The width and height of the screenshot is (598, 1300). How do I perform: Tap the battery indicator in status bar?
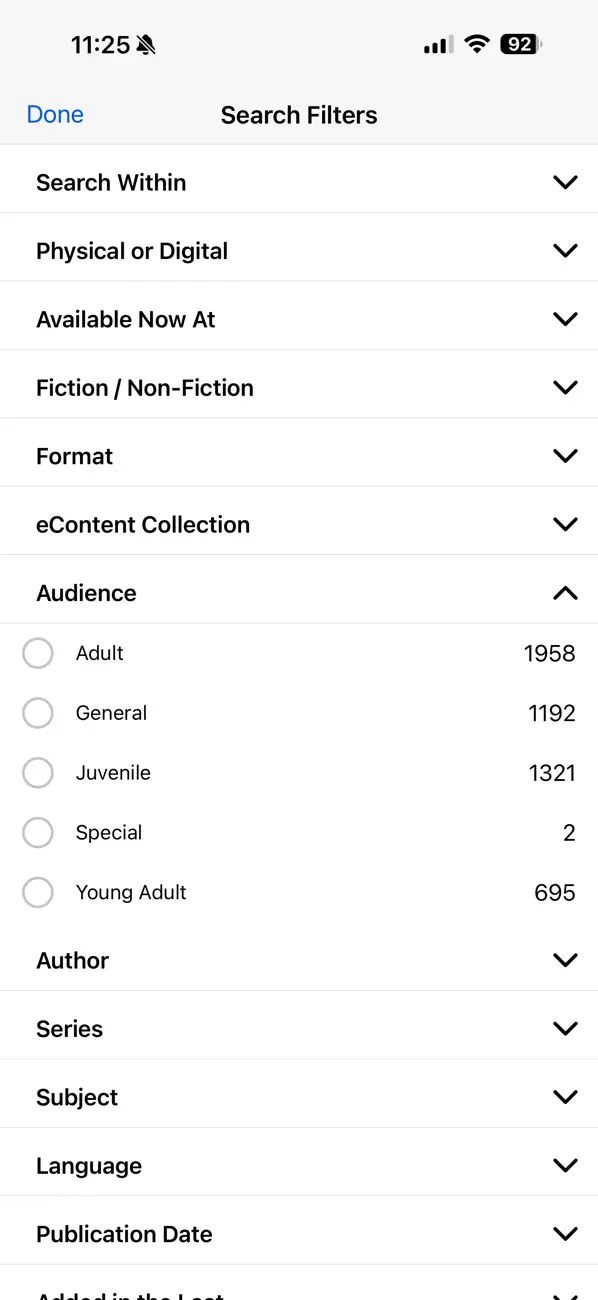click(521, 45)
